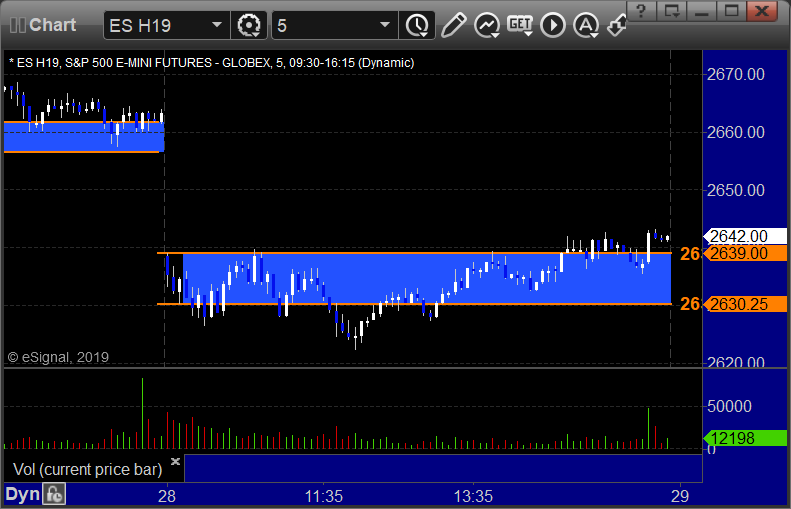The image size is (791, 509).
Task: Open the studies line chart icon
Action: (487, 25)
